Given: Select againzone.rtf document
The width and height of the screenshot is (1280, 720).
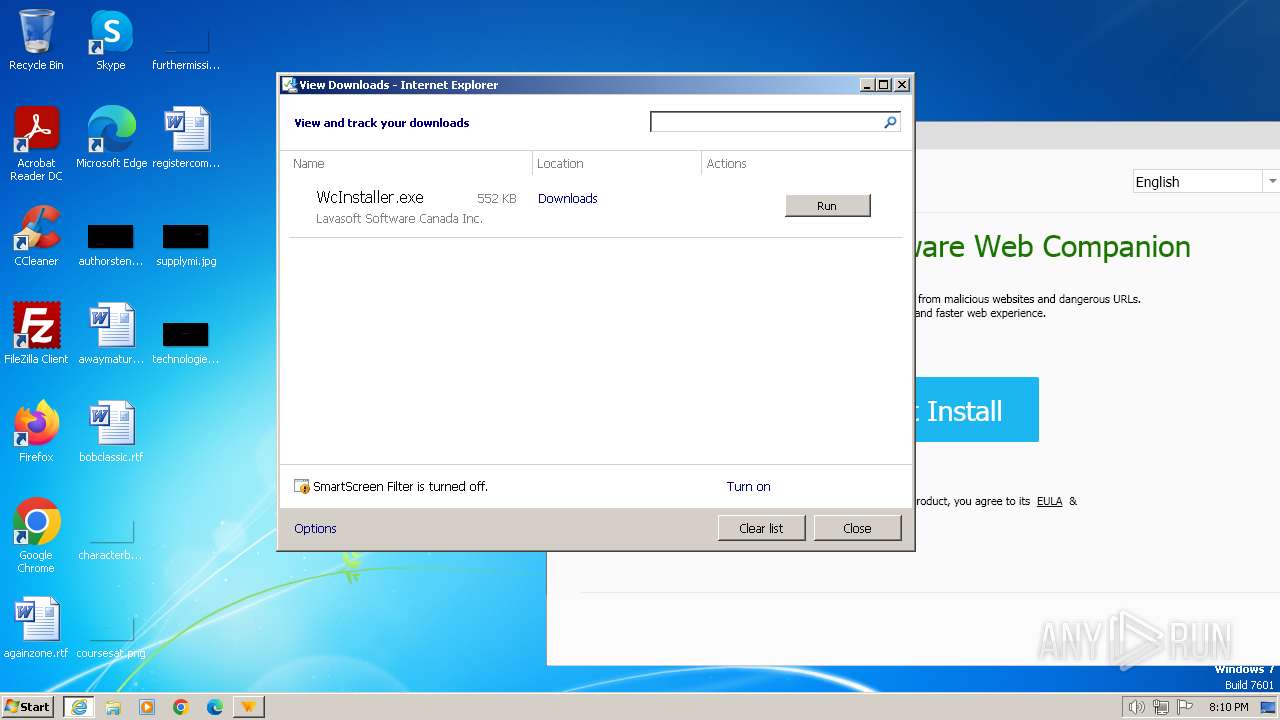Looking at the screenshot, I should [36, 627].
